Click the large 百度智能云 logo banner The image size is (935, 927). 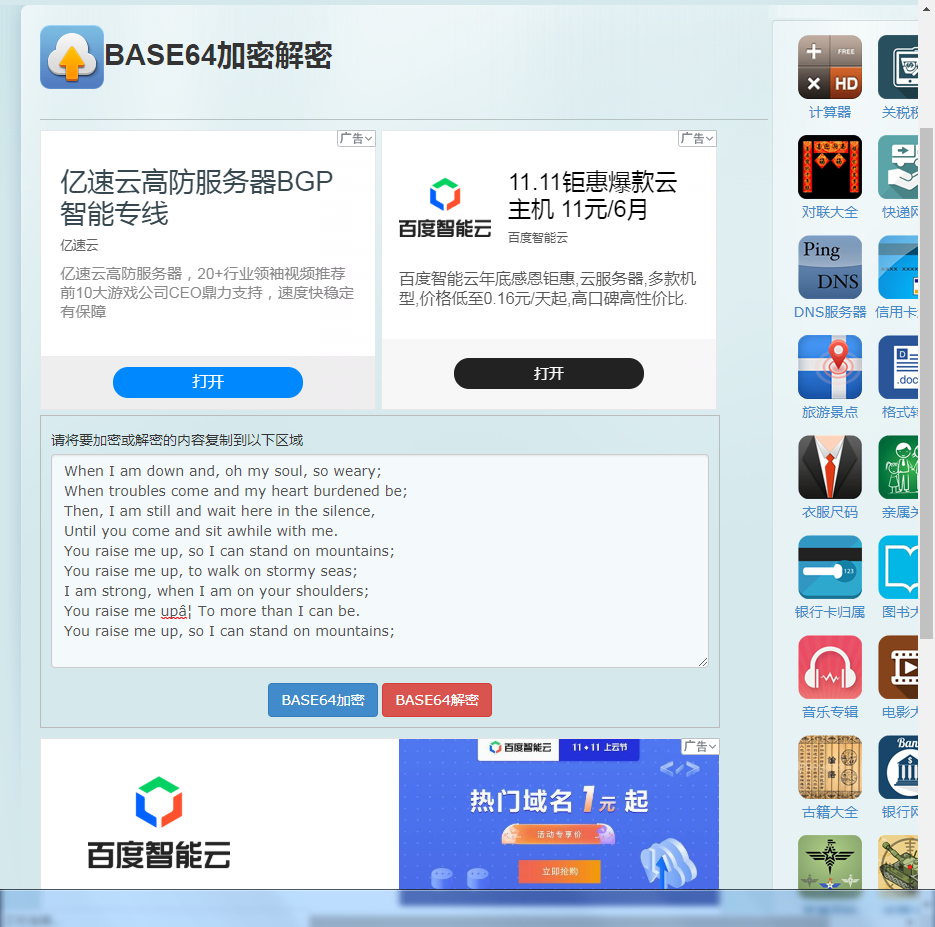[x=159, y=823]
